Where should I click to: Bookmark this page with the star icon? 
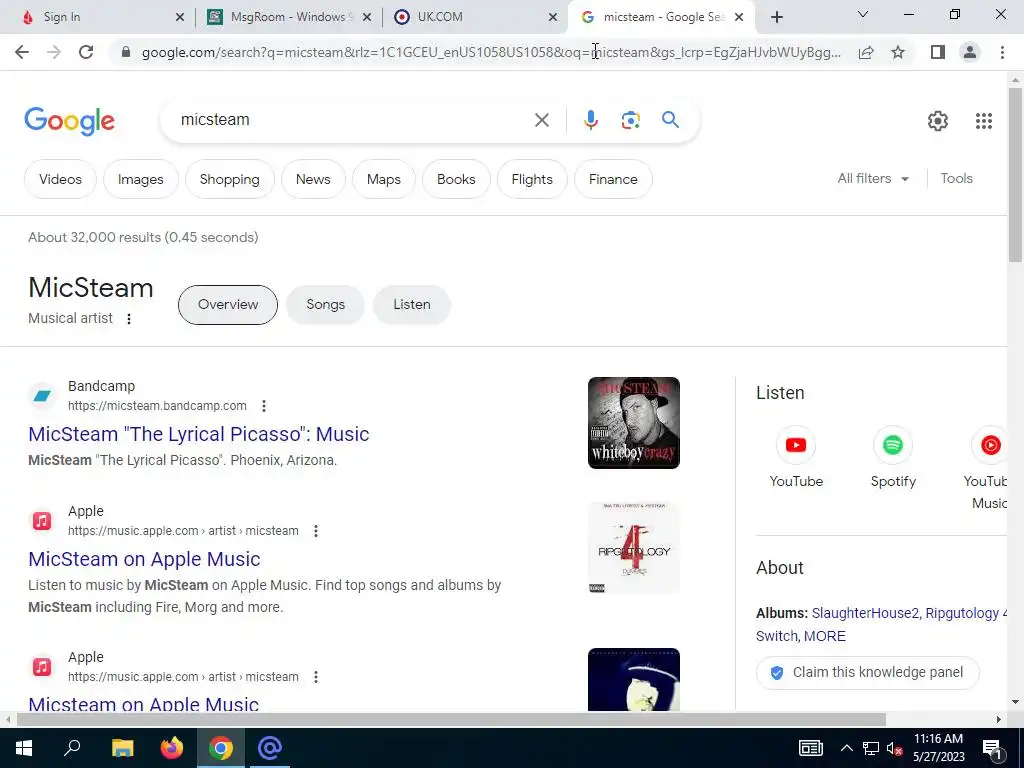tap(898, 52)
